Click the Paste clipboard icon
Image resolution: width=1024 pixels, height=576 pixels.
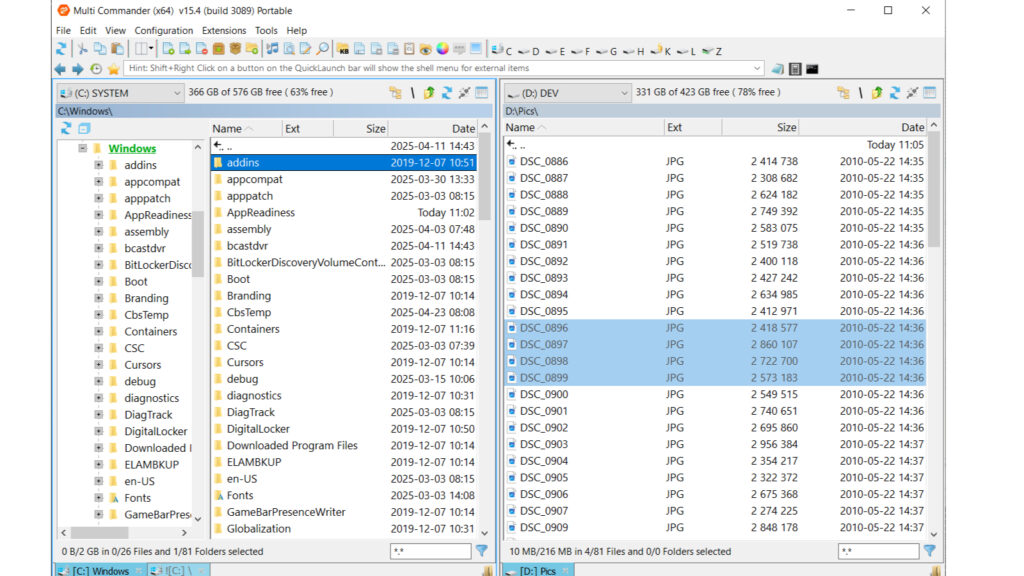[x=118, y=49]
